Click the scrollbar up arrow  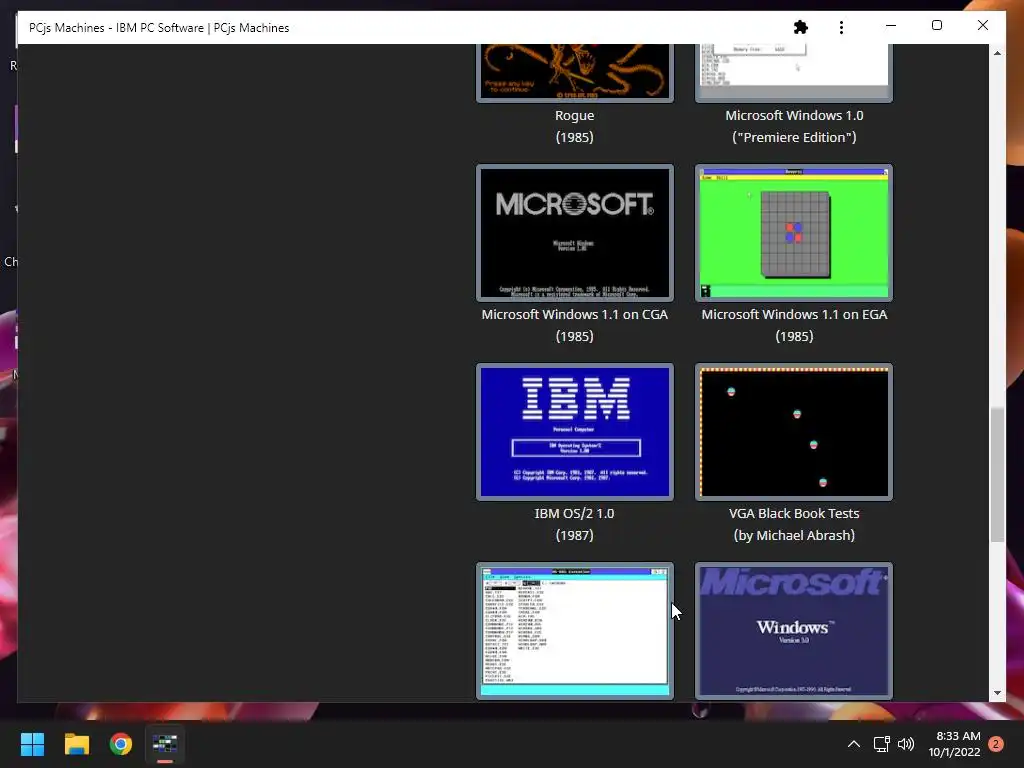[x=997, y=53]
